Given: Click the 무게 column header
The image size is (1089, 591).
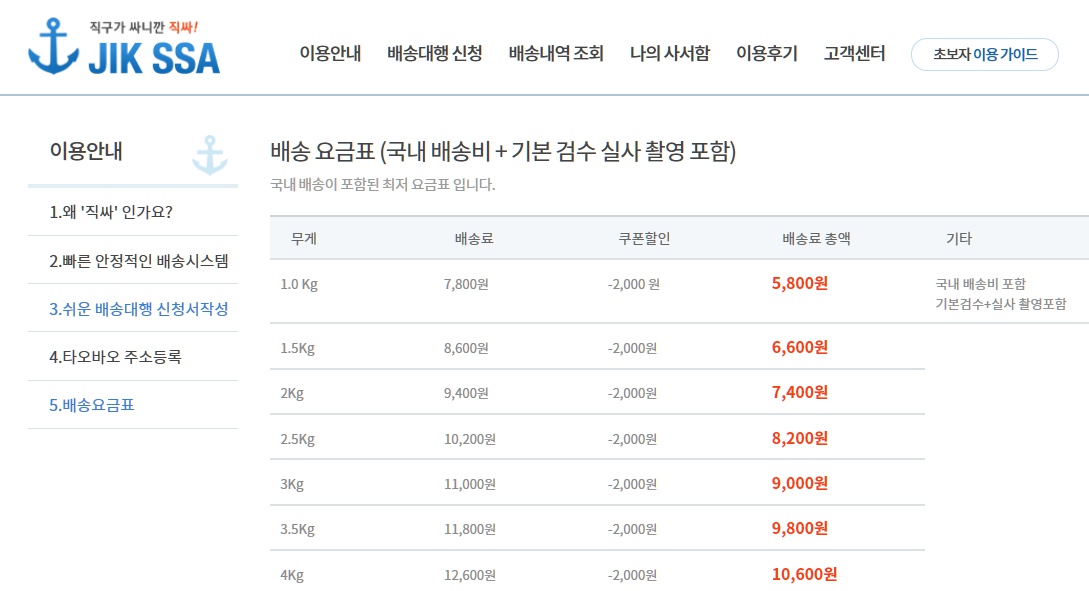Looking at the screenshot, I should tap(304, 239).
